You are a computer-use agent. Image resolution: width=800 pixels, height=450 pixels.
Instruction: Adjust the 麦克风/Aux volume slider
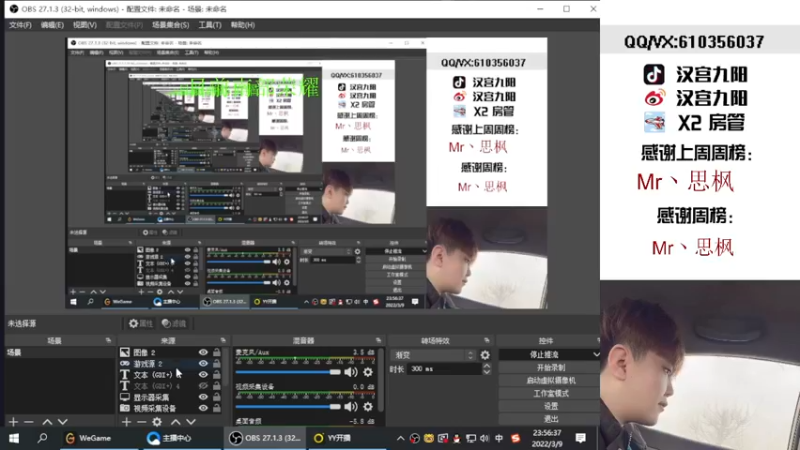[288, 372]
